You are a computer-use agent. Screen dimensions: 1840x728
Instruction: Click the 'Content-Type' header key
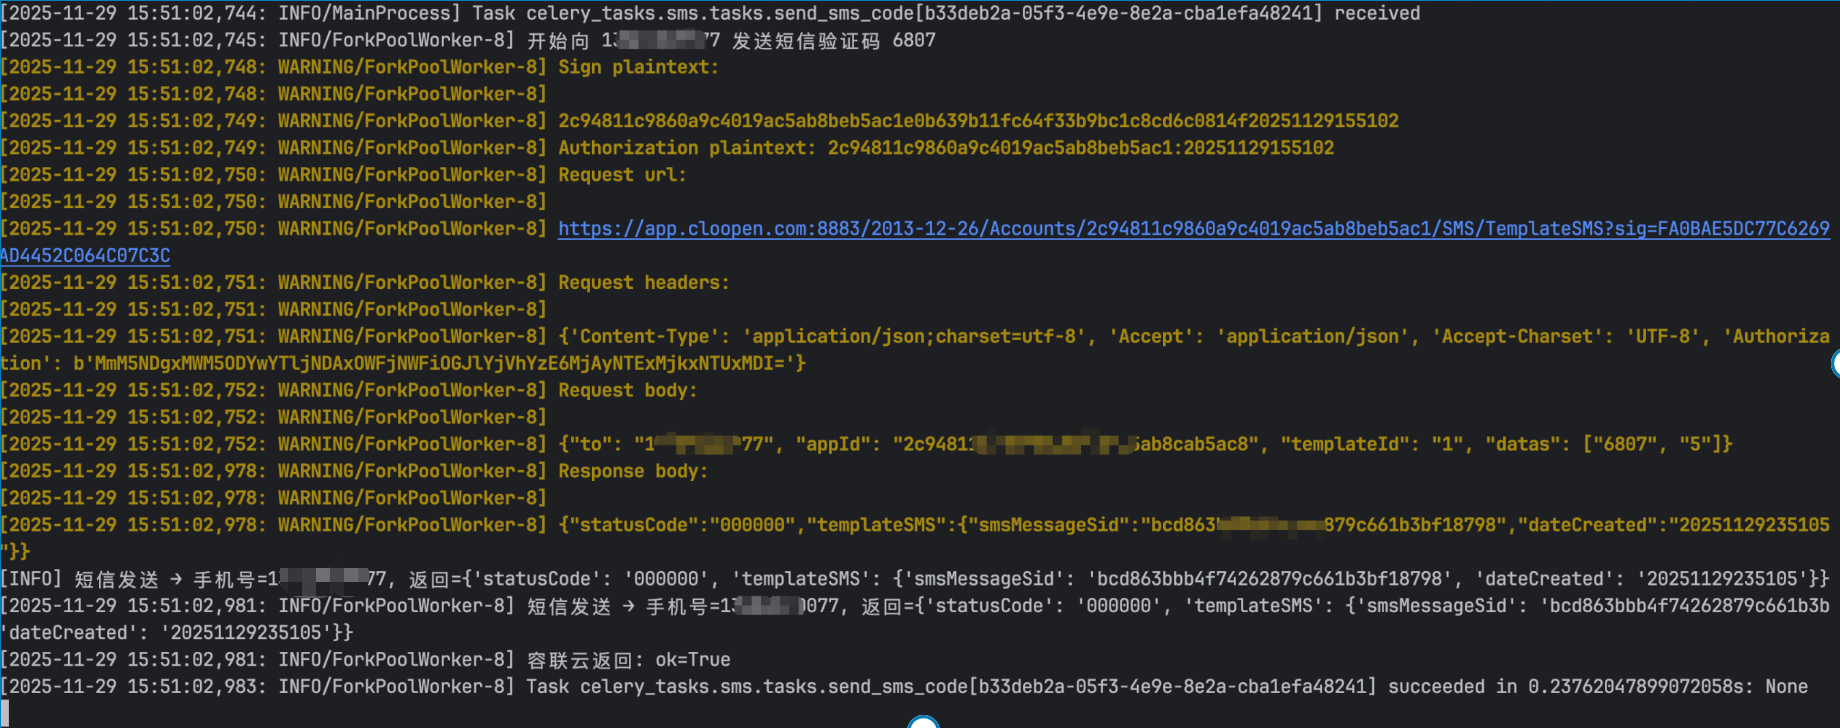[x=644, y=337]
